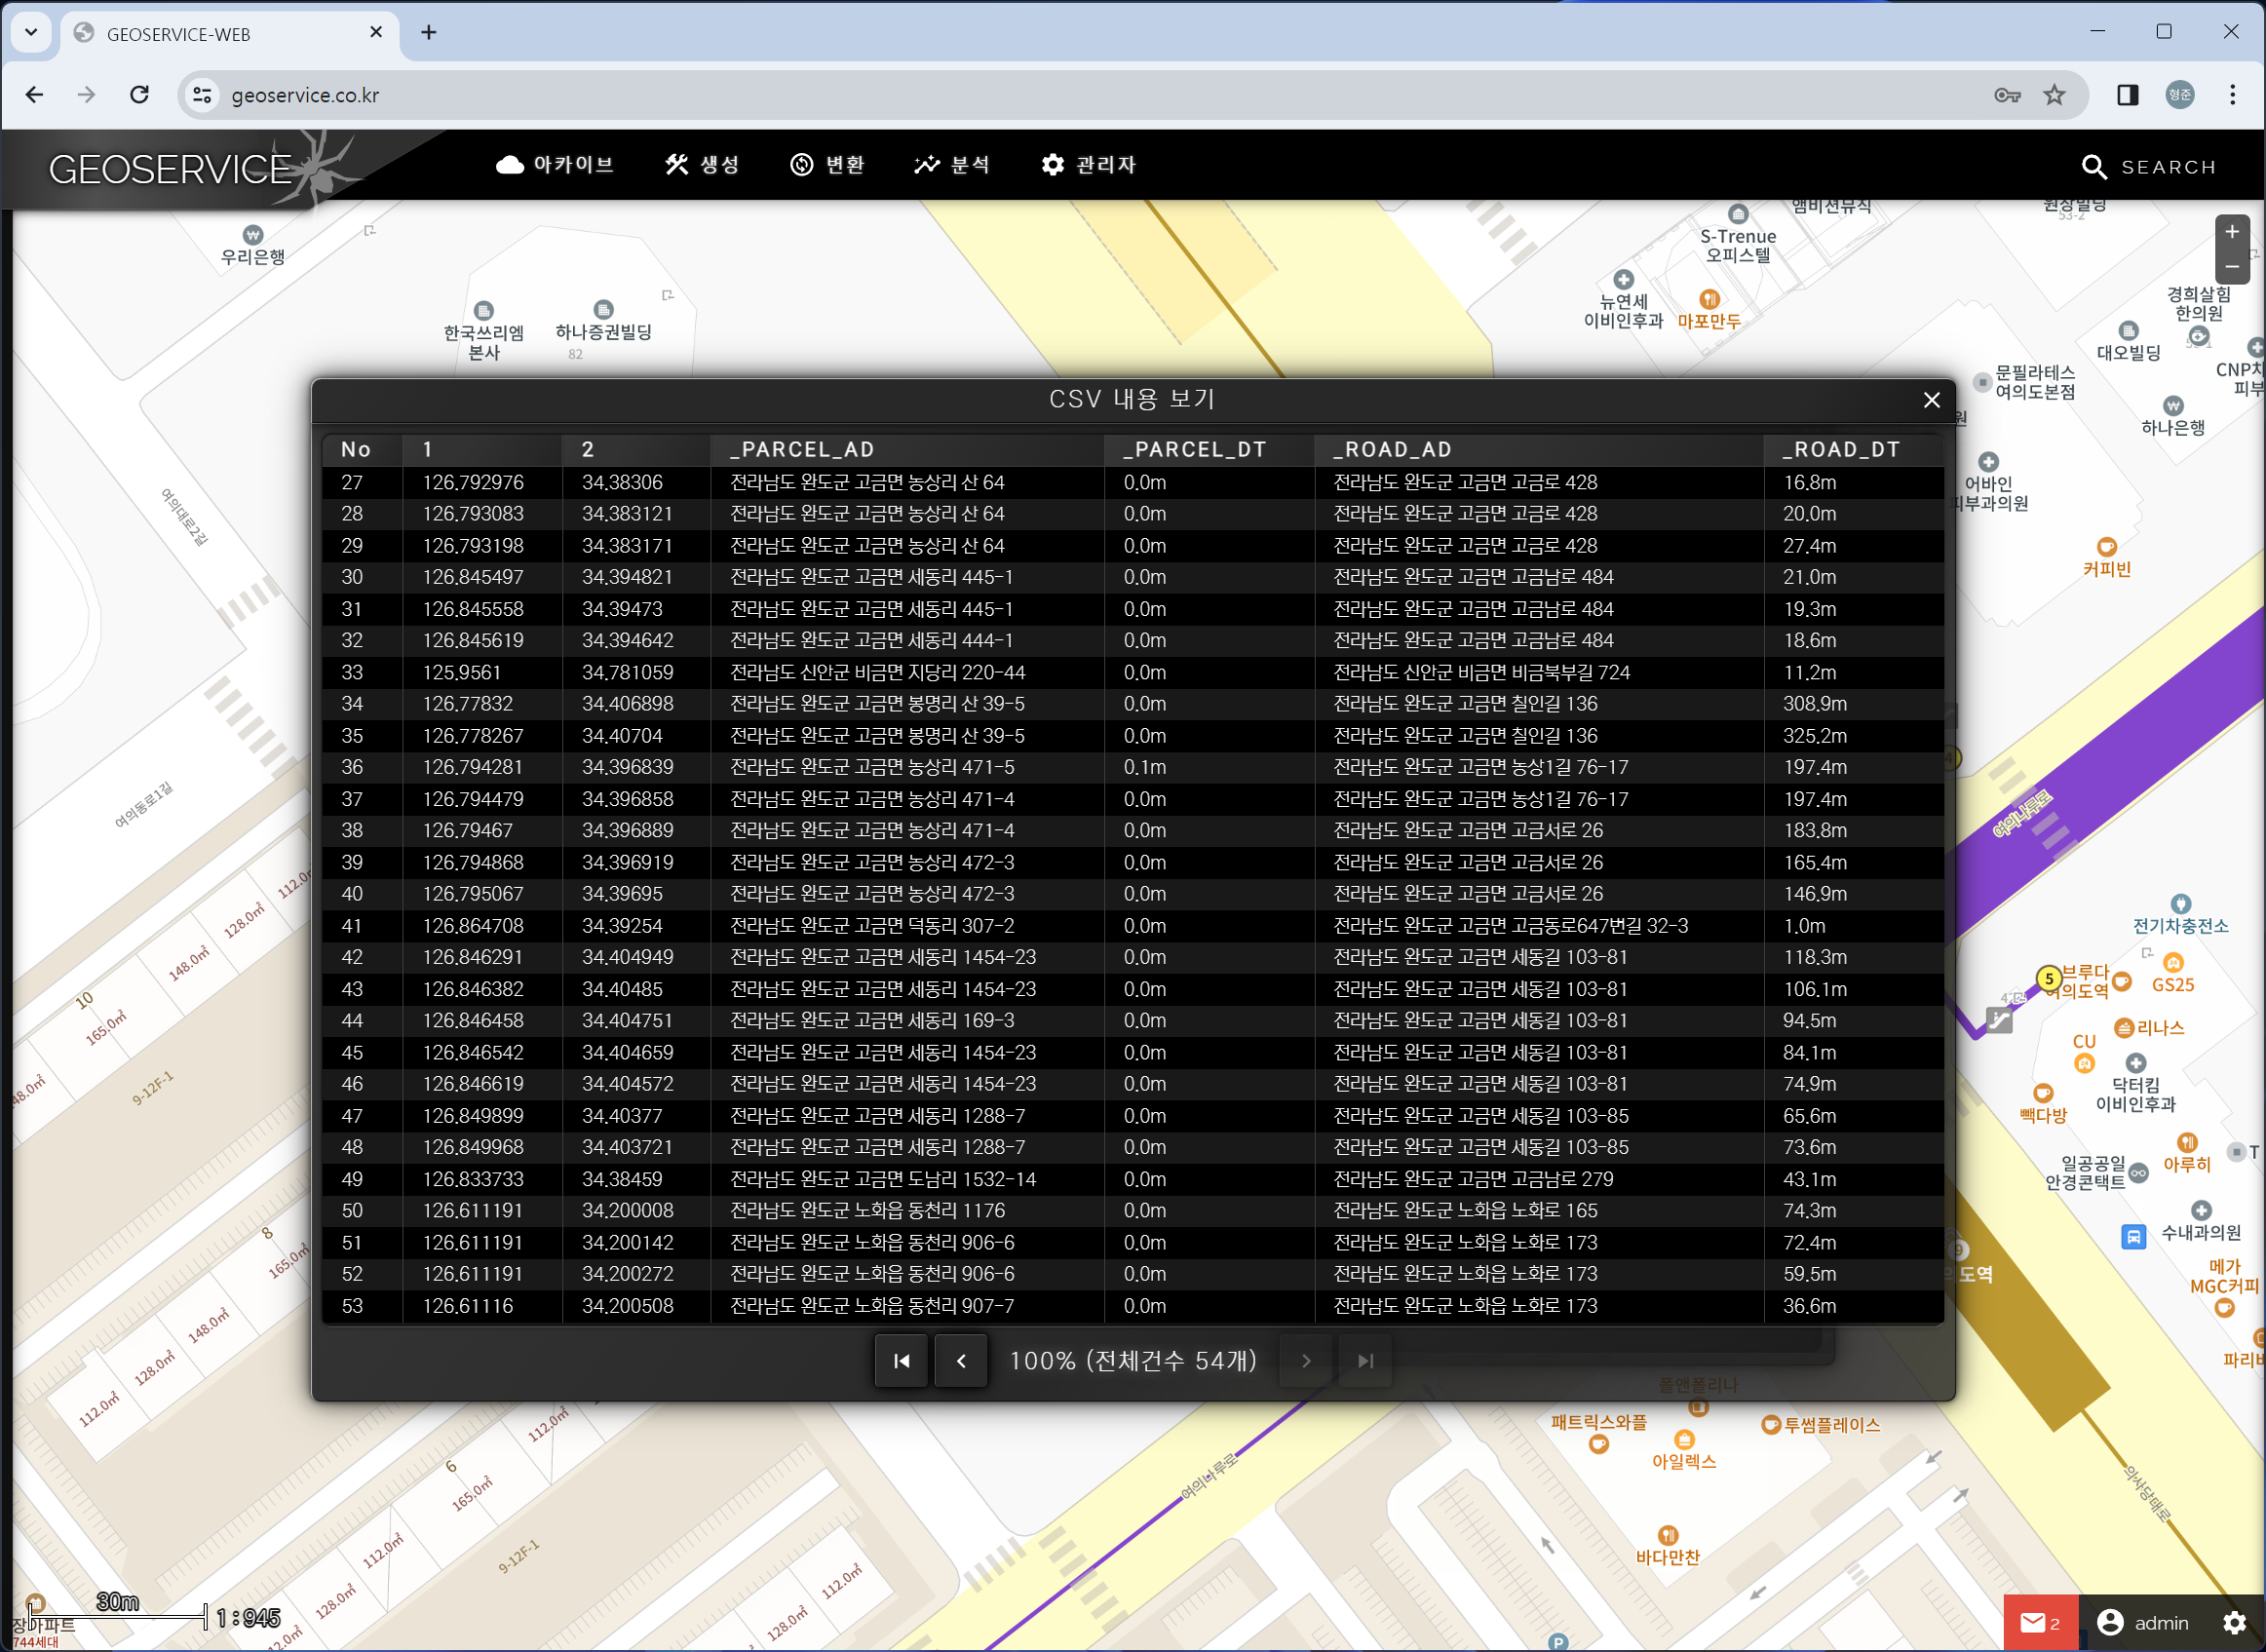Click the GS25 store marker
Viewport: 2266px width, 1652px height.
2172,963
